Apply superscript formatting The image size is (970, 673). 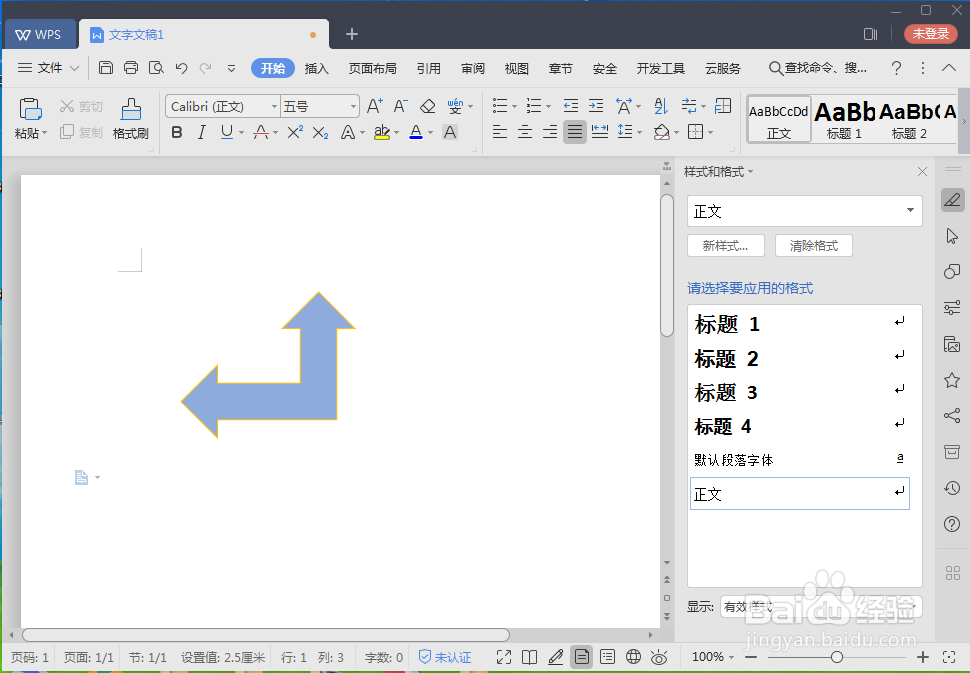coord(294,132)
